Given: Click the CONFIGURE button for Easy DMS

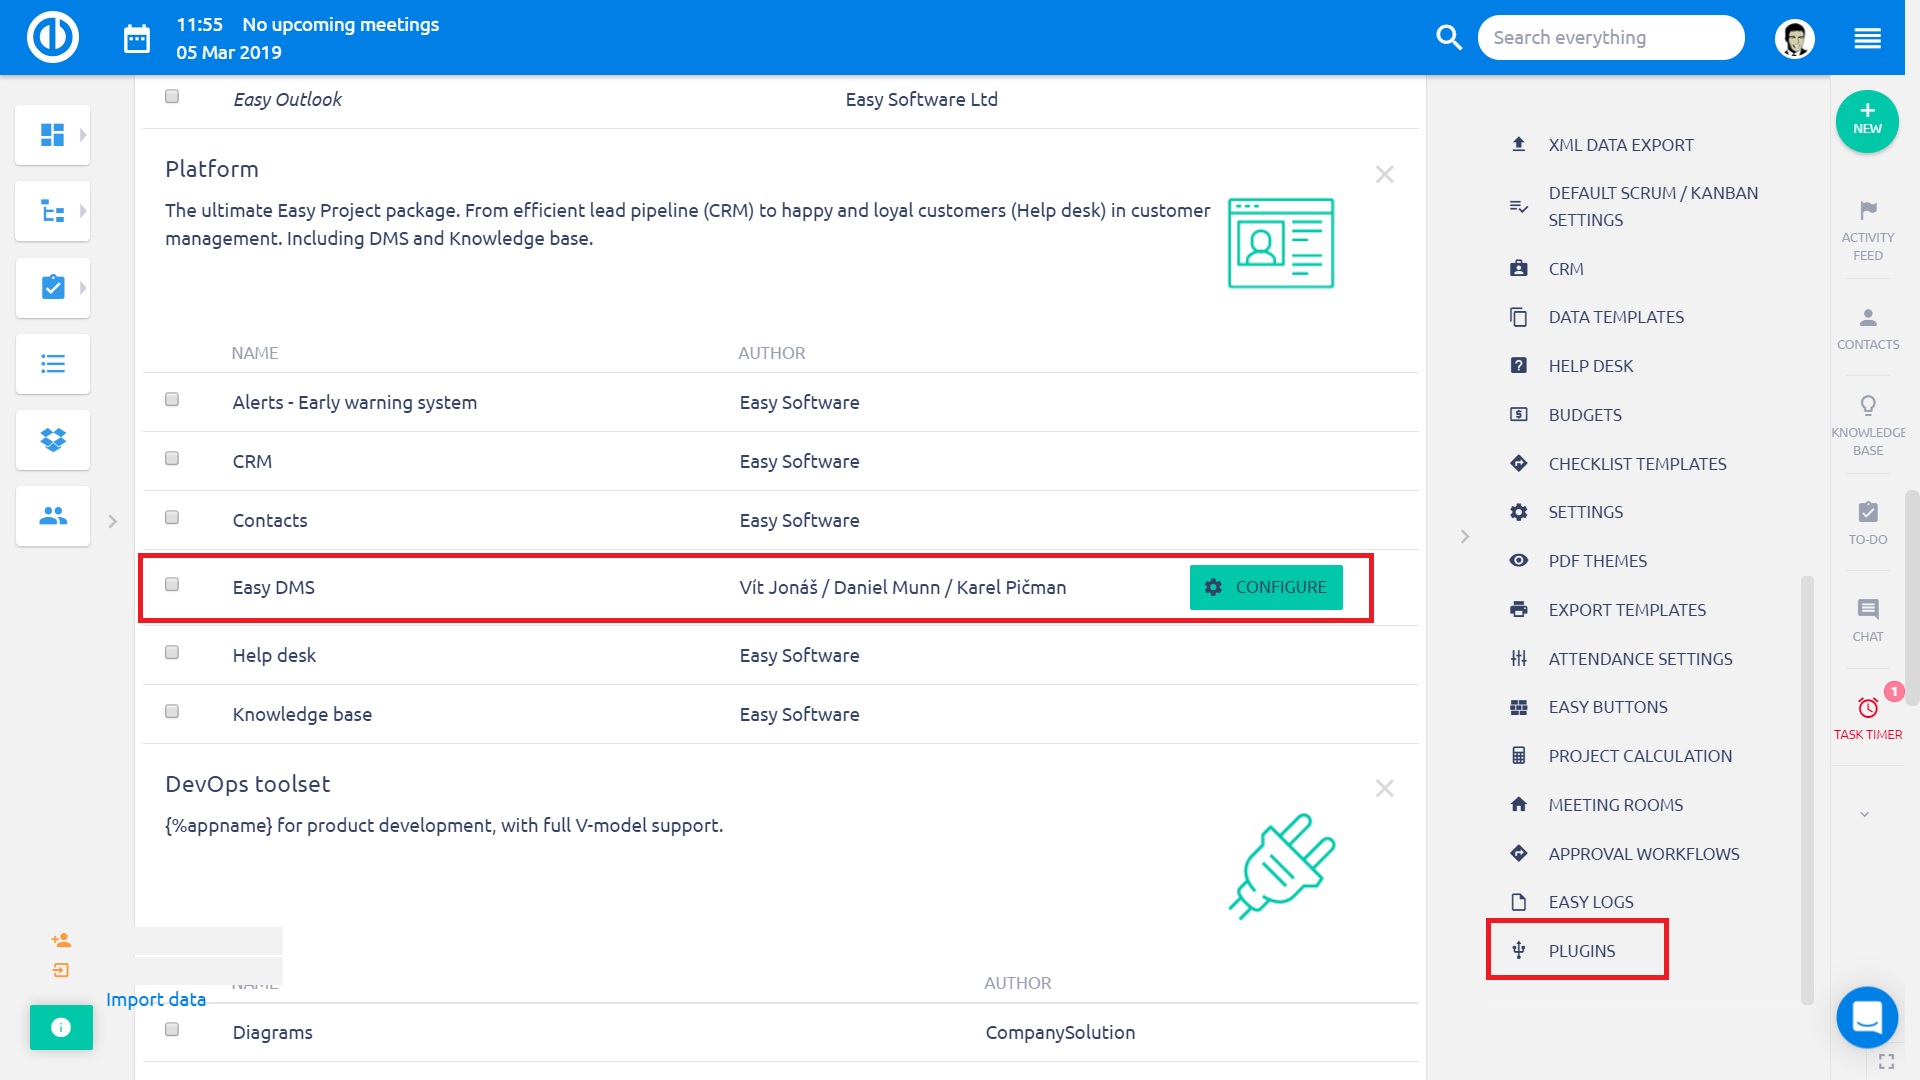Looking at the screenshot, I should coord(1266,588).
